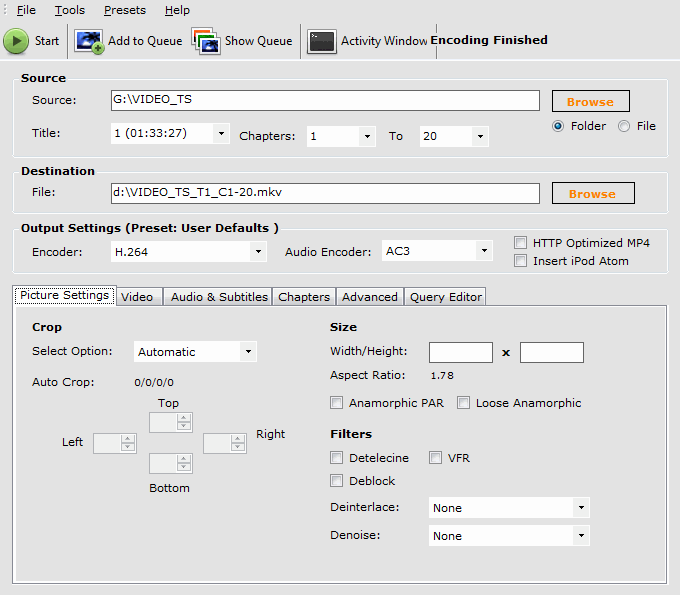Switch to the Query Editor tab

(445, 297)
